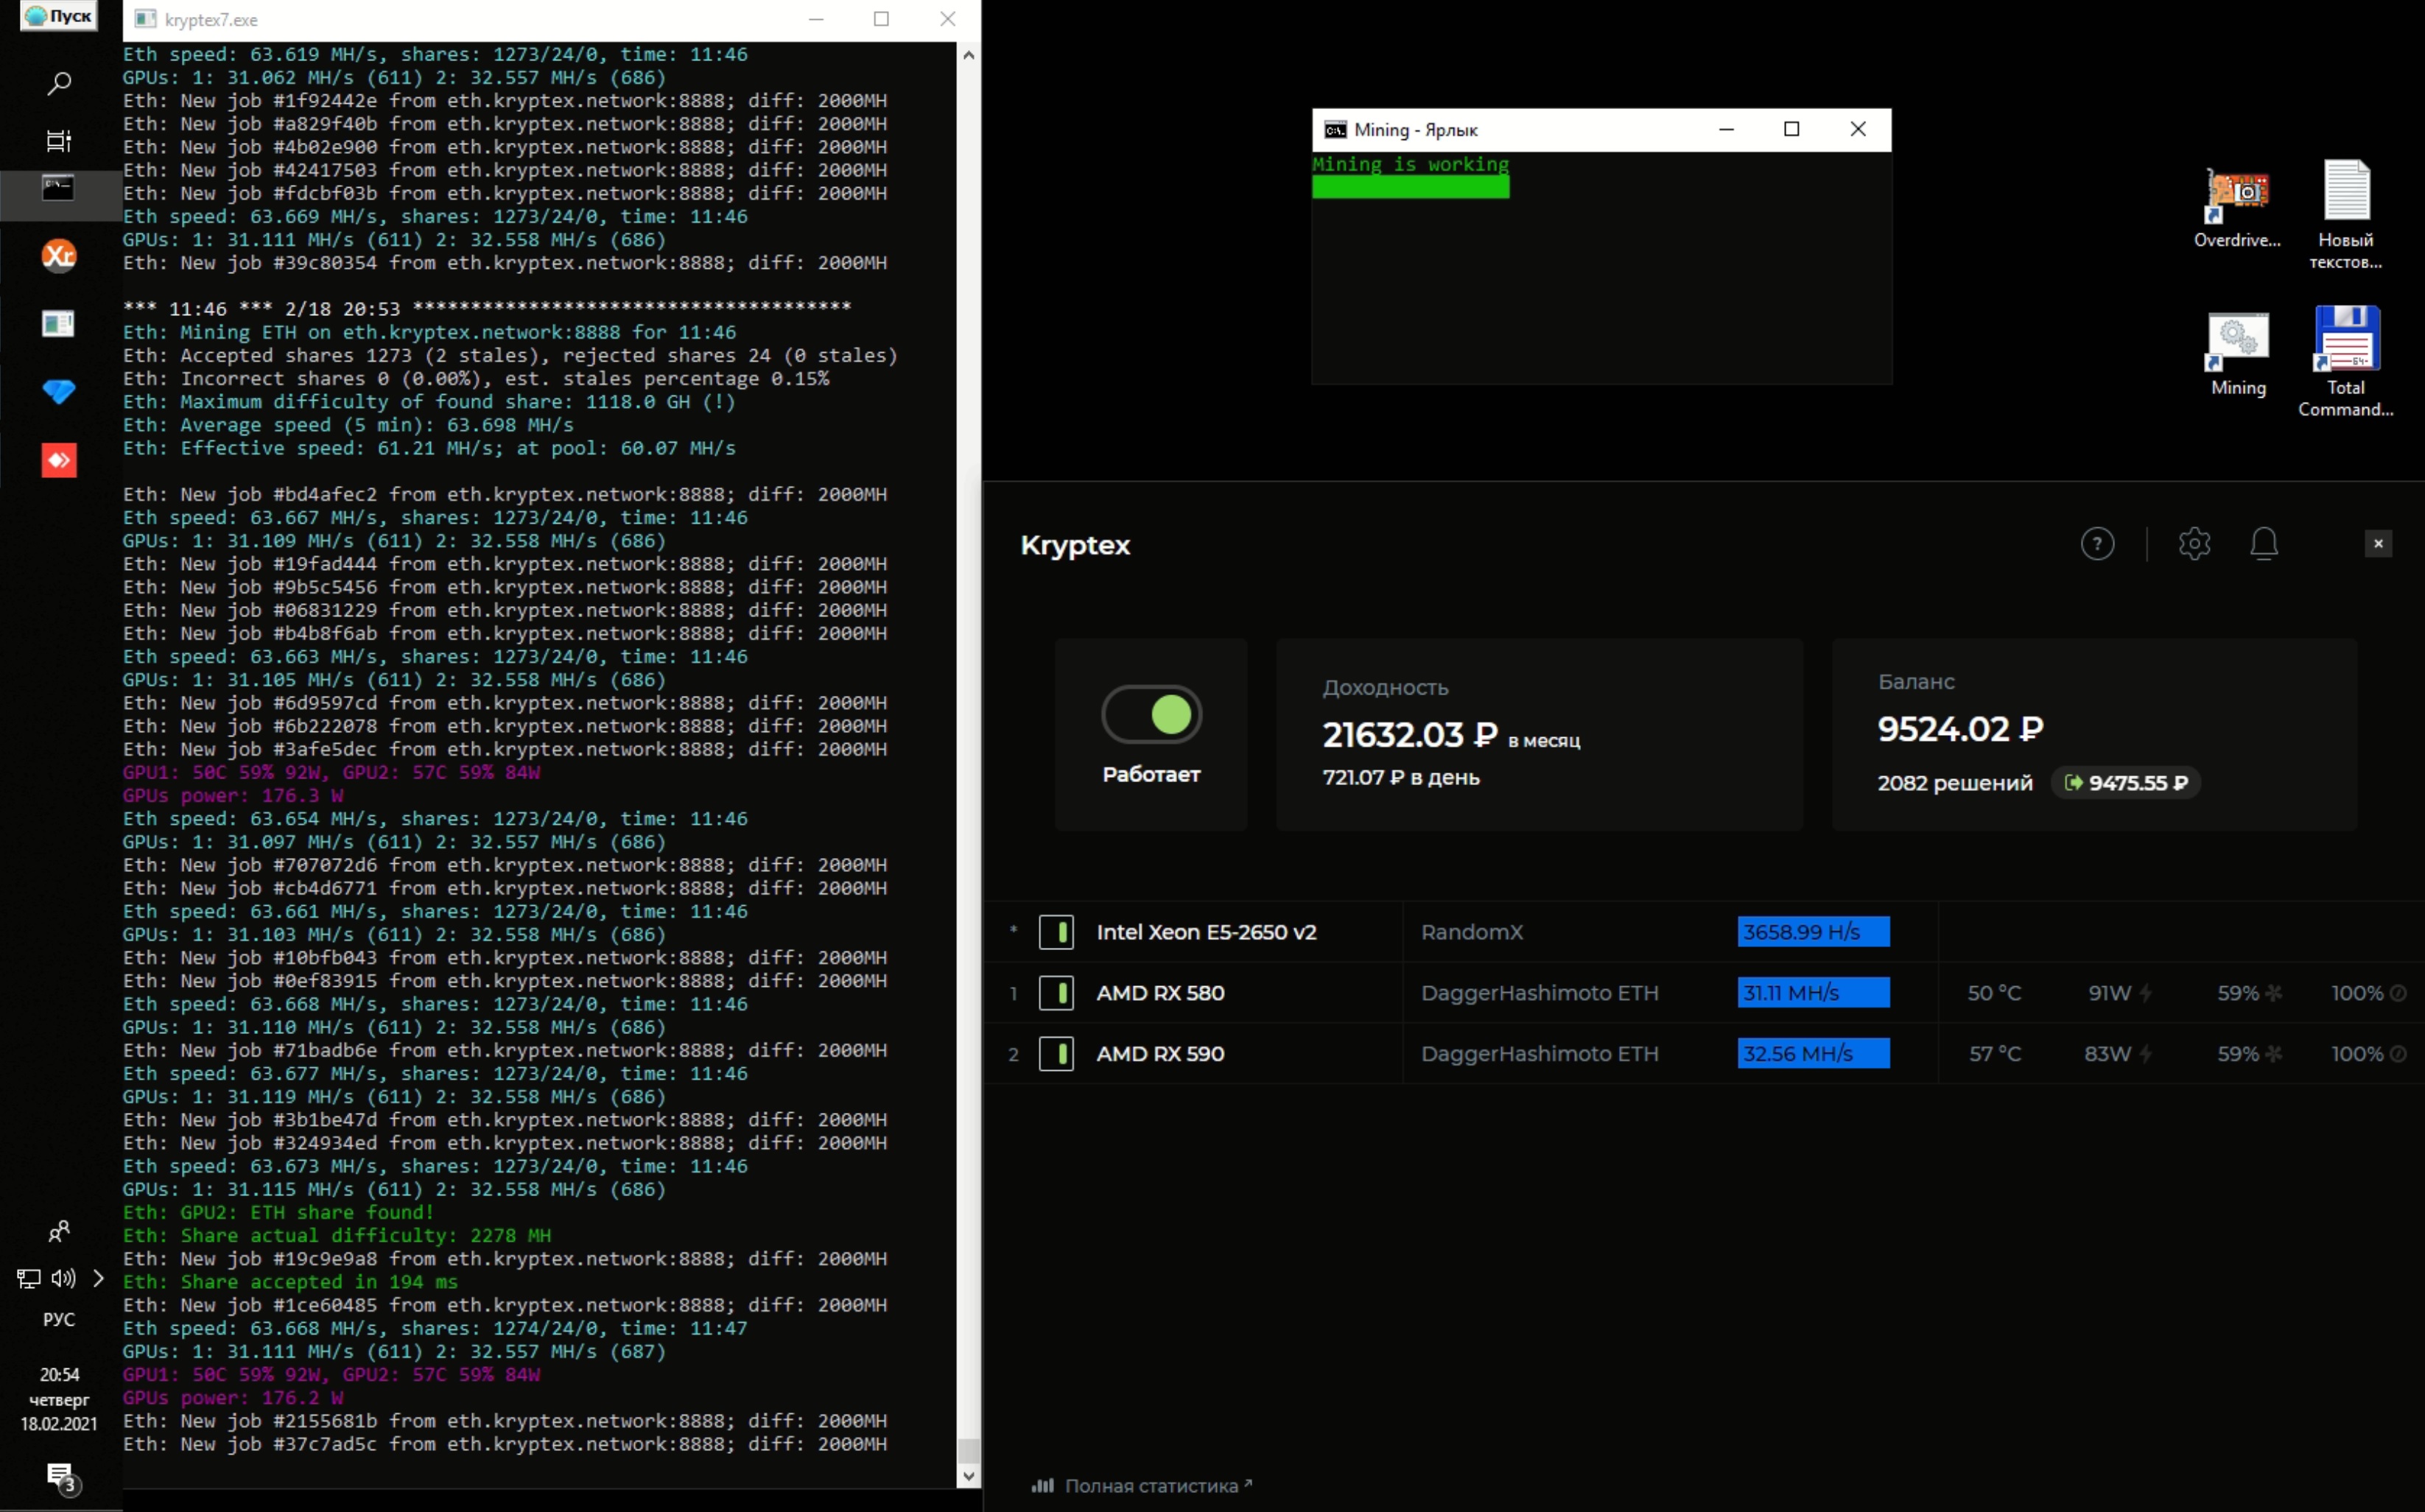Expand hidden system tray icons chevron
The image size is (2425, 1512).
click(x=98, y=1278)
